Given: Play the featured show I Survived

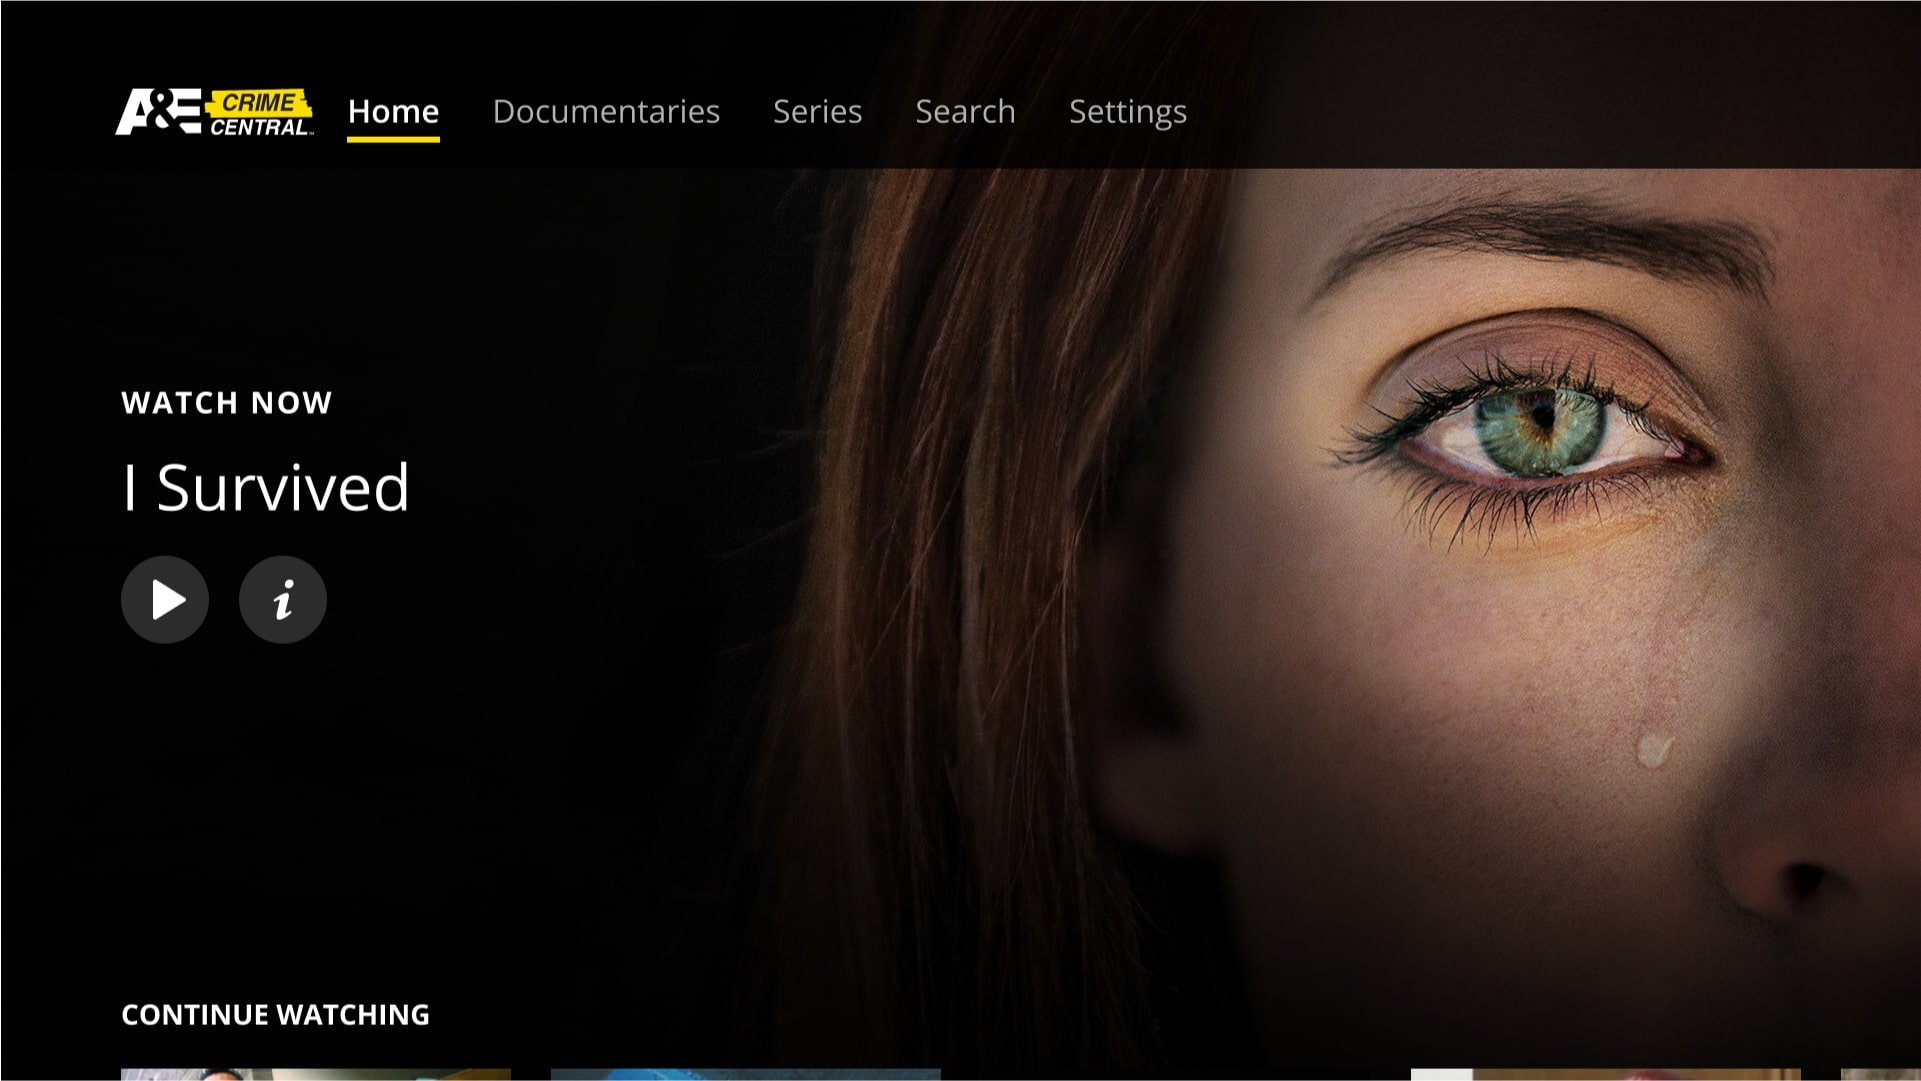Looking at the screenshot, I should 165,600.
